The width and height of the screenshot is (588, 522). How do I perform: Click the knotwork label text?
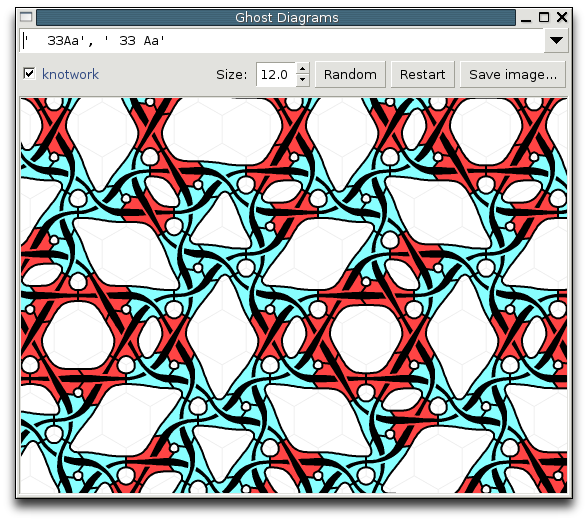(70, 74)
